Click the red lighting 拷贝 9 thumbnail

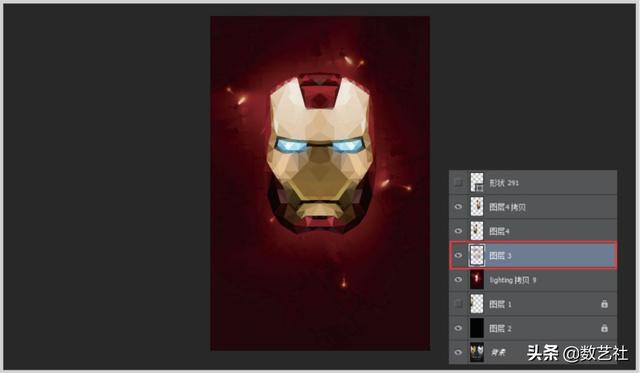click(x=477, y=280)
